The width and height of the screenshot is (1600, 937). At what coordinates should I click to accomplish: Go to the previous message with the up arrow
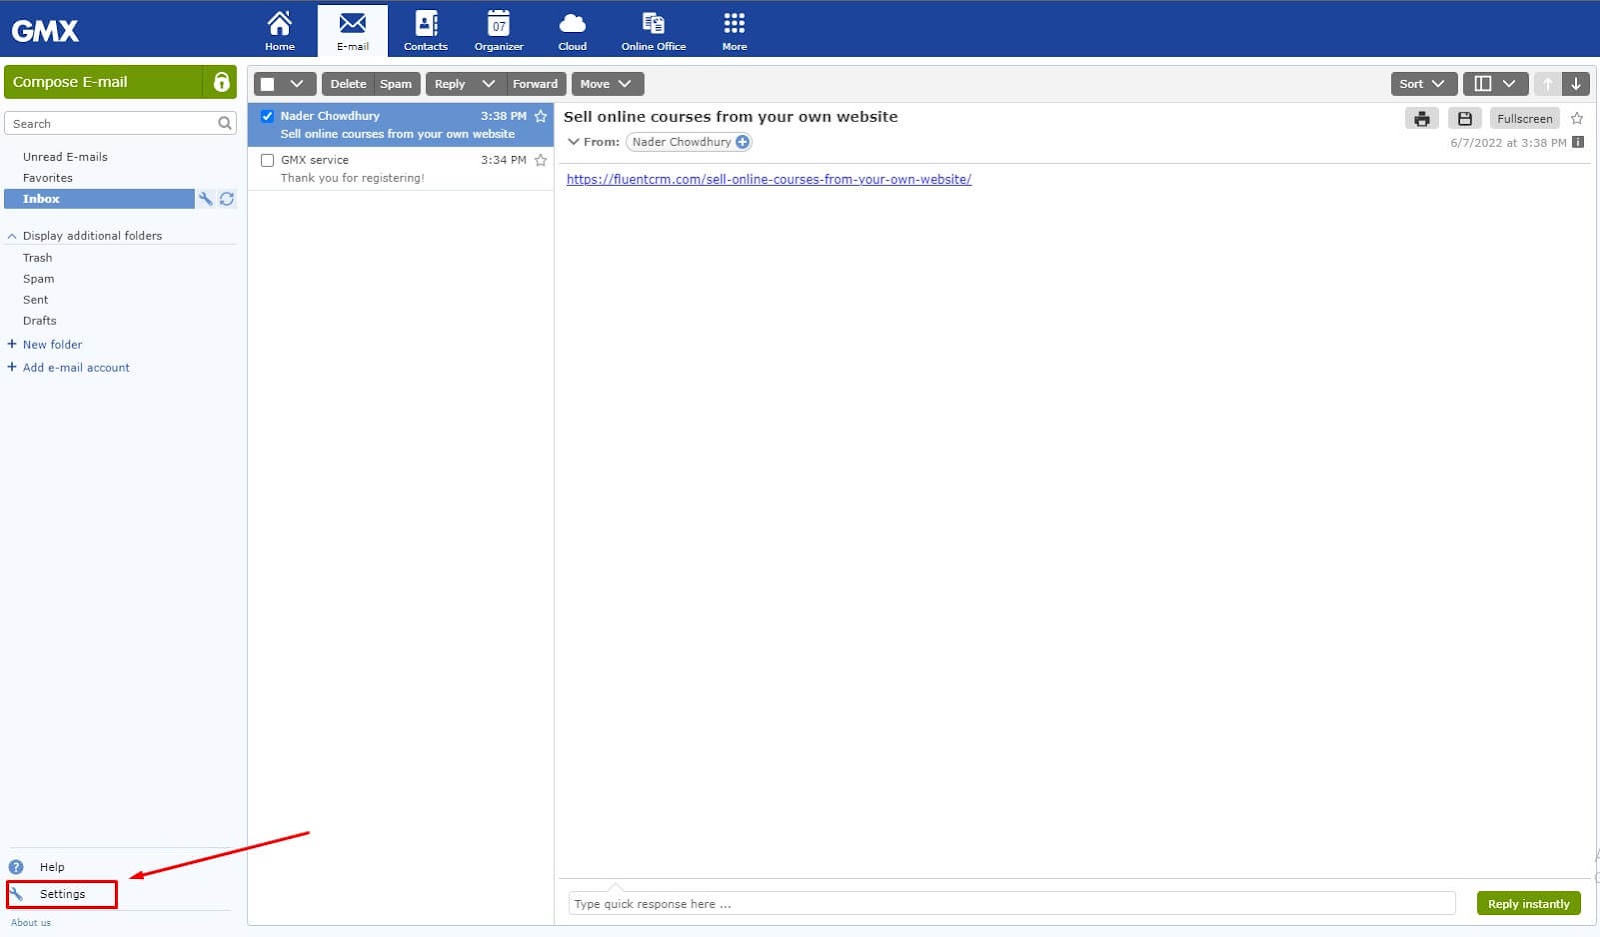point(1547,84)
